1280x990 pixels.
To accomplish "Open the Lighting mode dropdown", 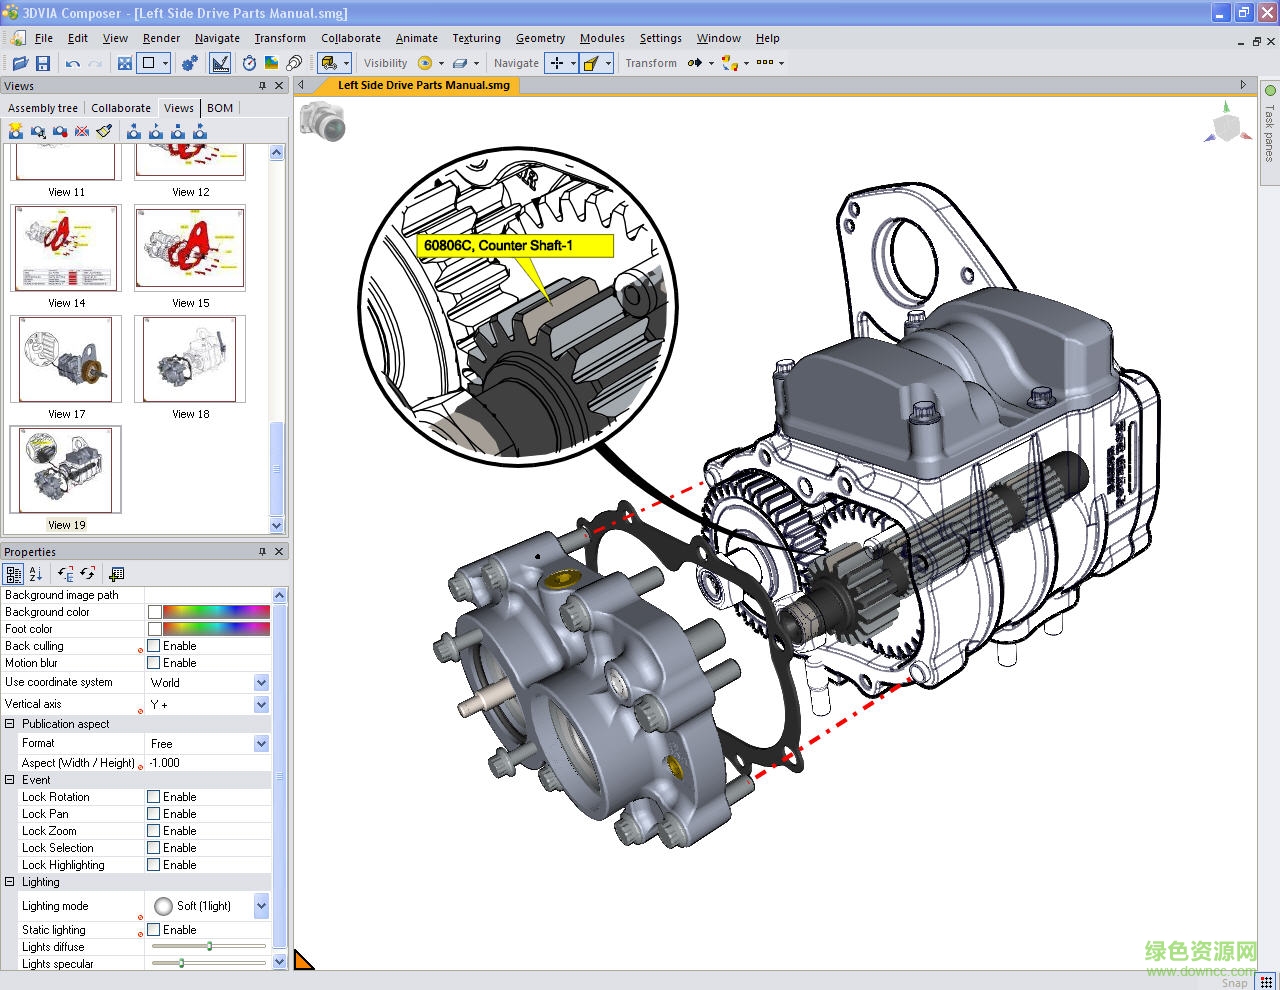I will pyautogui.click(x=260, y=906).
